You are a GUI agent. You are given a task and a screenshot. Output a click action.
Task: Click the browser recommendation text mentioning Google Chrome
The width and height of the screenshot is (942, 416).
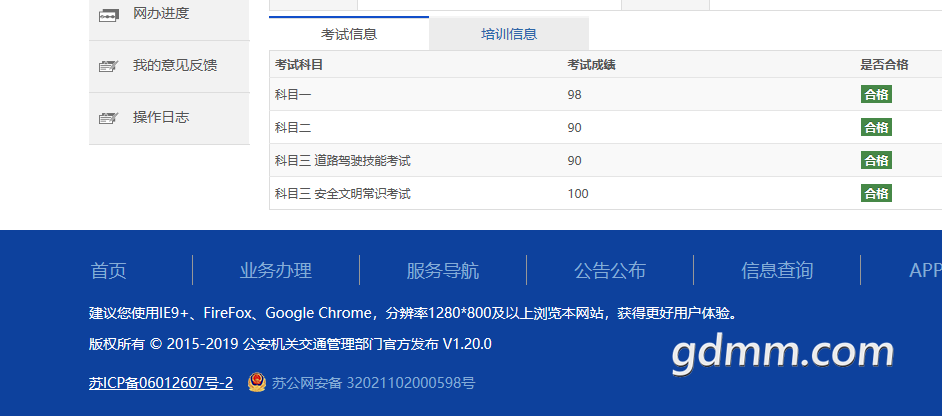tap(413, 313)
